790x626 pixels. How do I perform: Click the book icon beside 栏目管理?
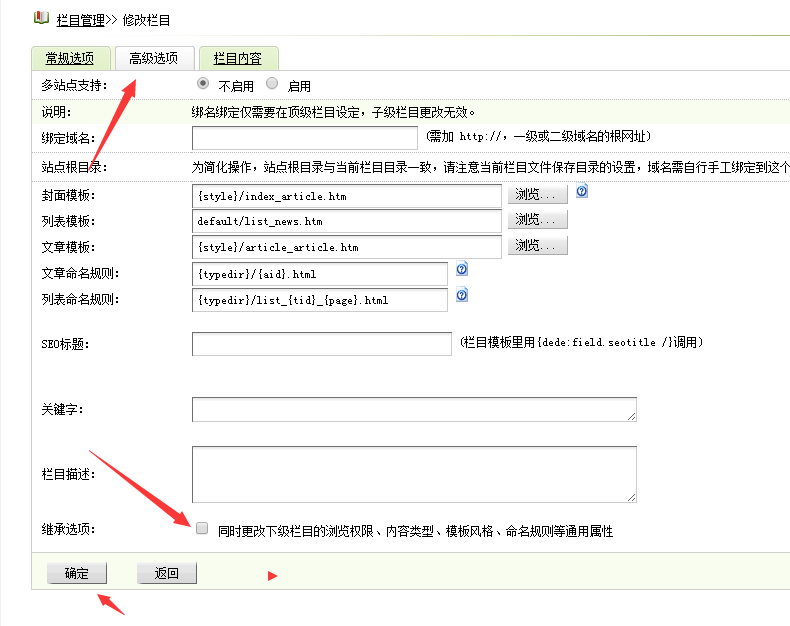pos(41,18)
